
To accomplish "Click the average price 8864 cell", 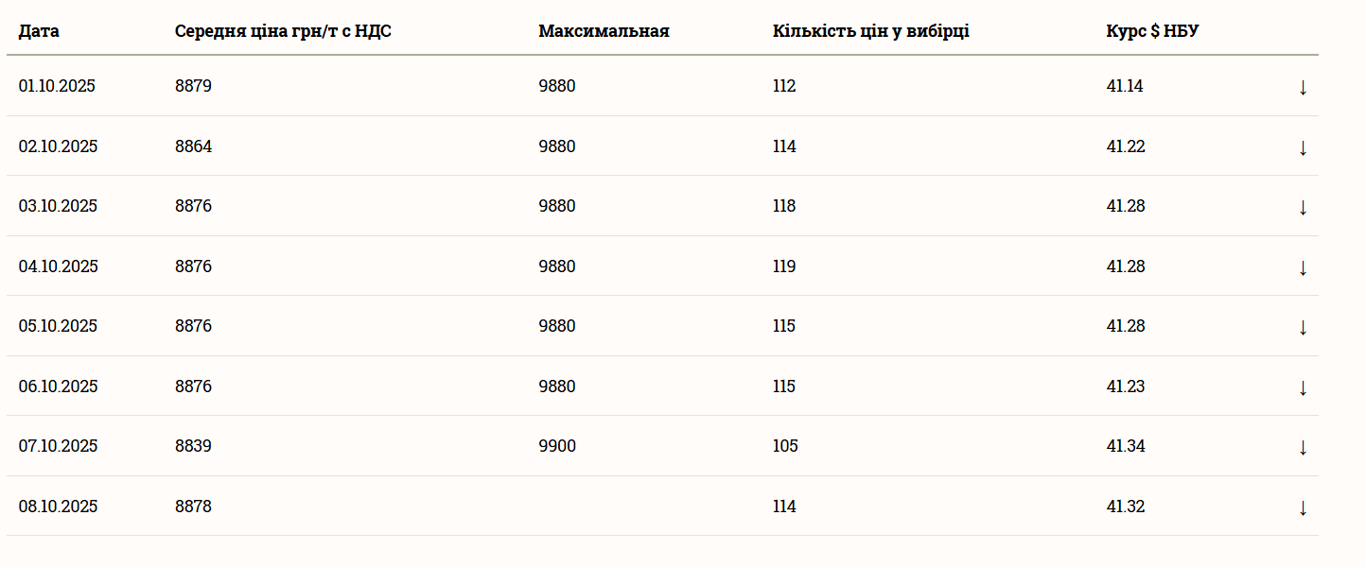I will coord(193,146).
